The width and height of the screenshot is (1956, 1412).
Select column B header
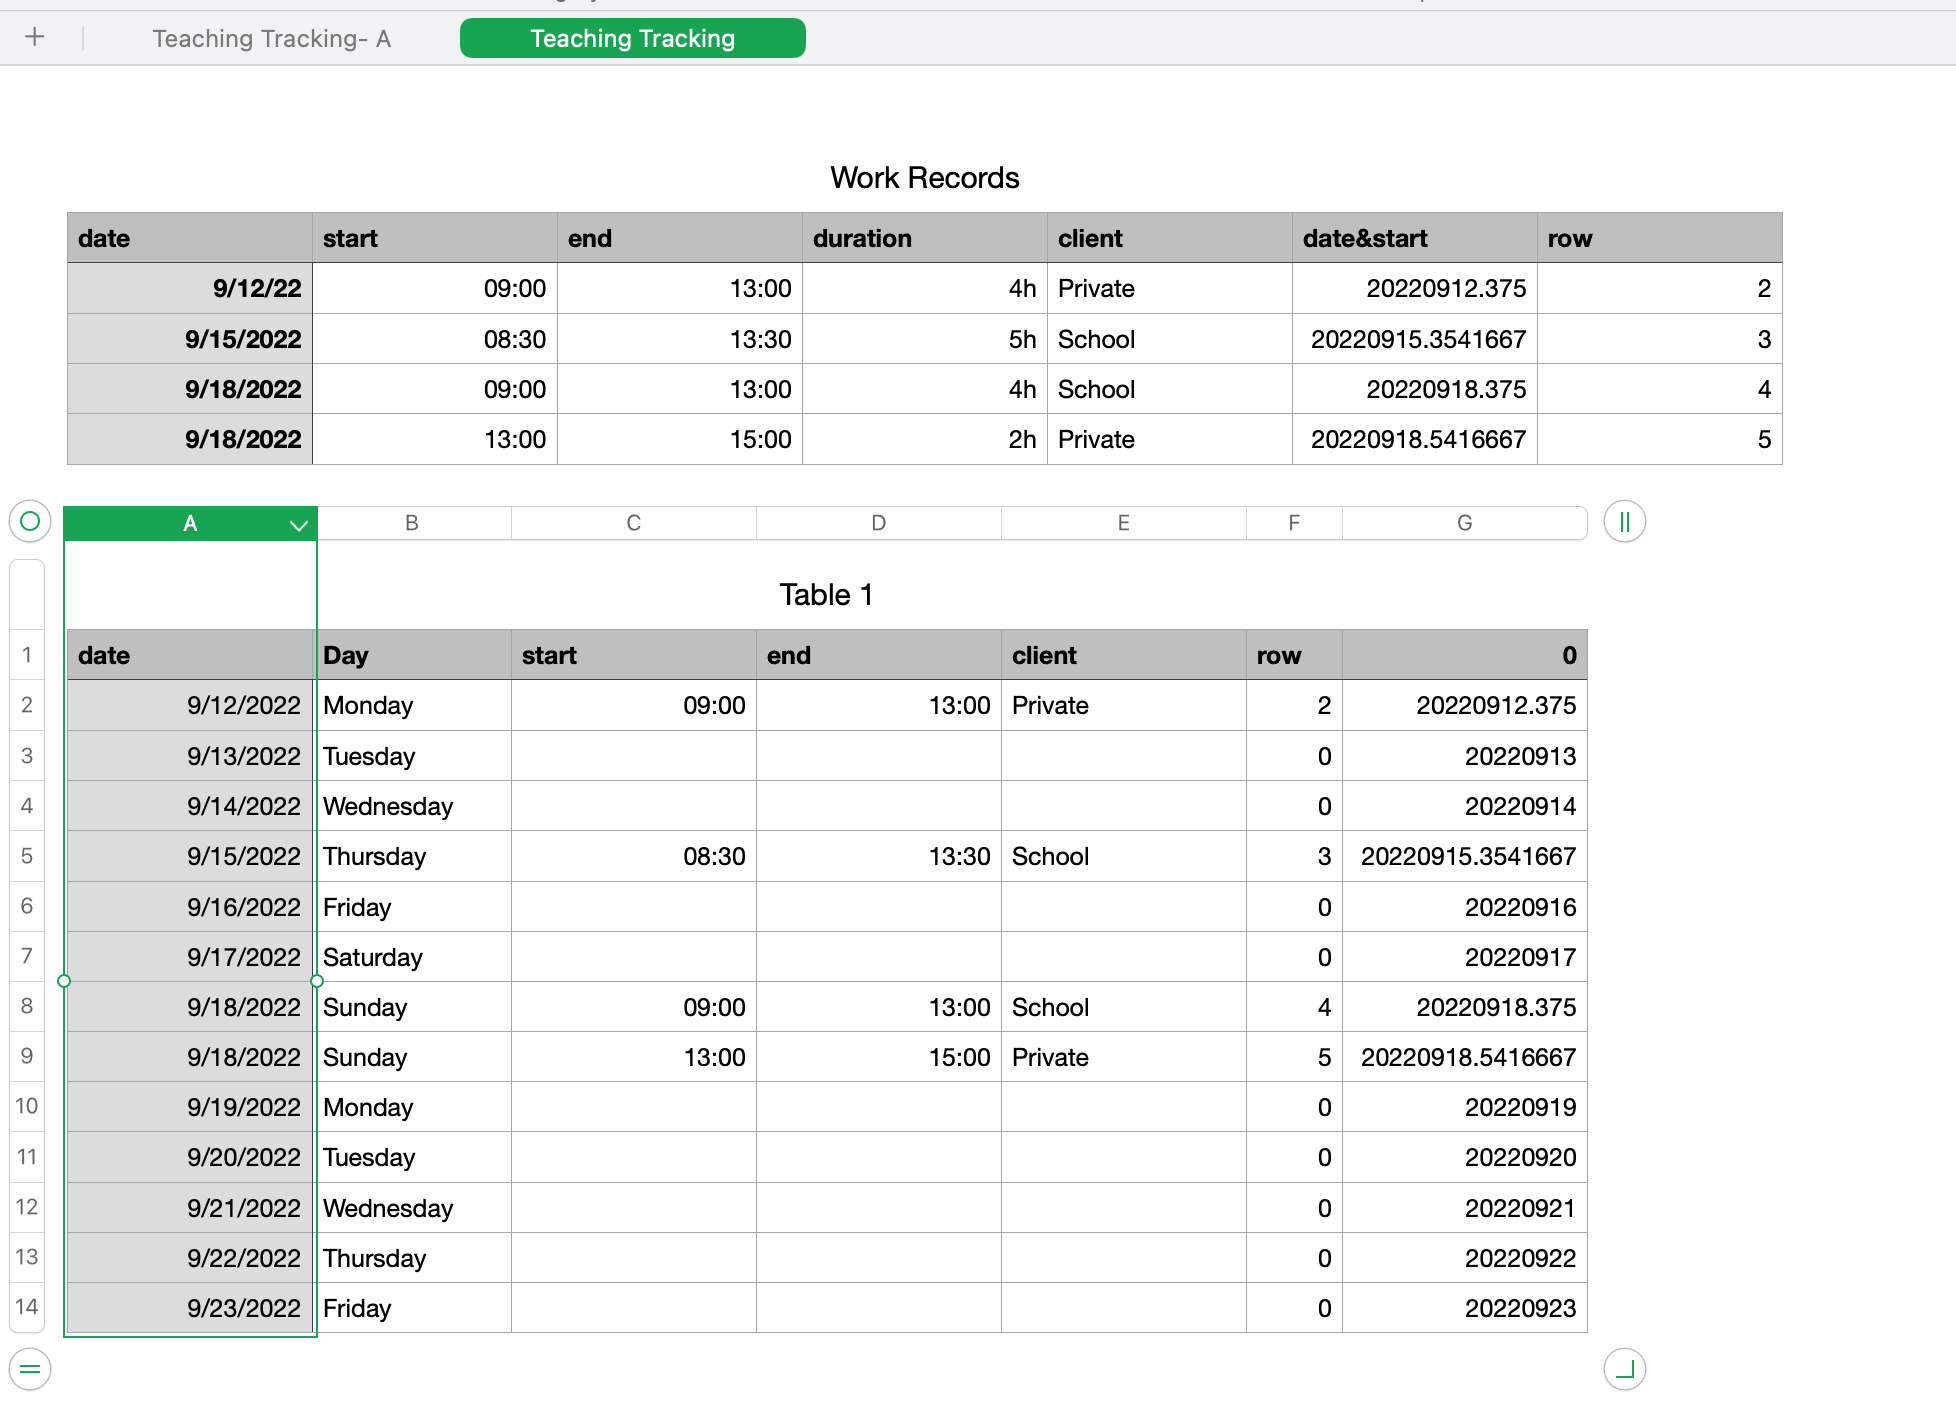[412, 523]
